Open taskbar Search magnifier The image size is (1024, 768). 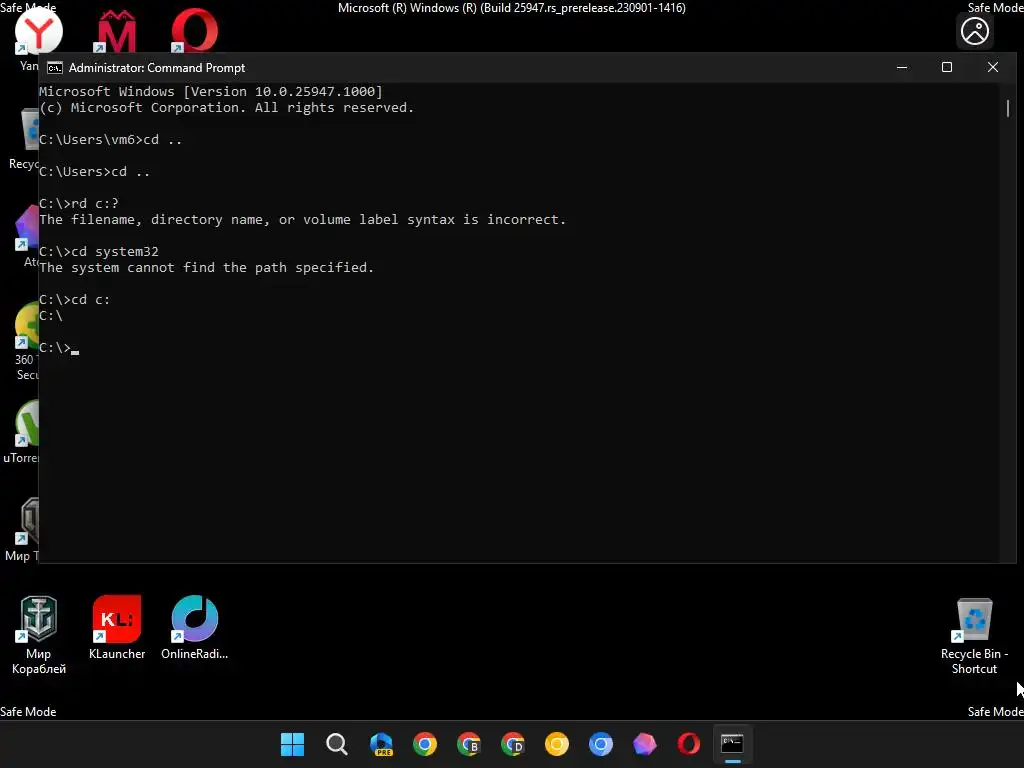[336, 744]
